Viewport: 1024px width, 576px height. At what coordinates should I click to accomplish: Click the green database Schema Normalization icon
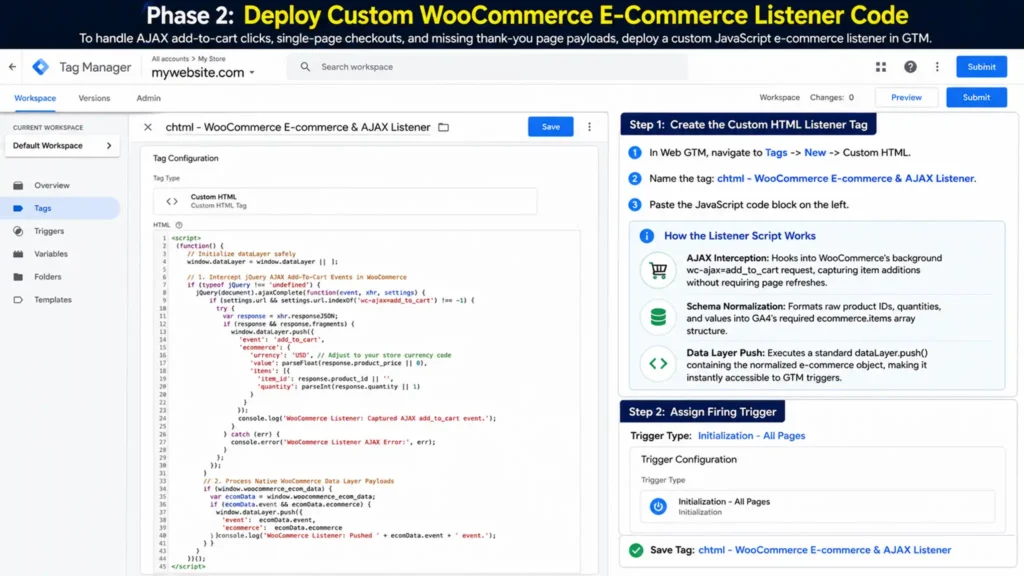tap(658, 317)
